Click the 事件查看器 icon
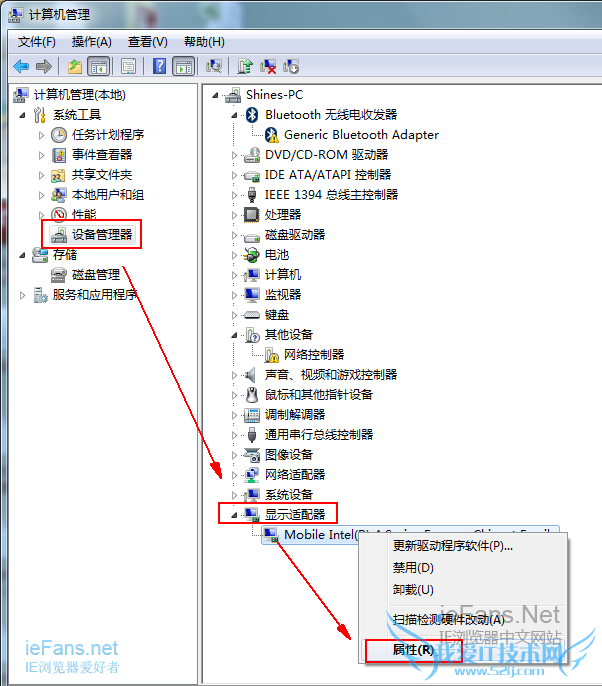This screenshot has width=602, height=686. click(x=59, y=155)
